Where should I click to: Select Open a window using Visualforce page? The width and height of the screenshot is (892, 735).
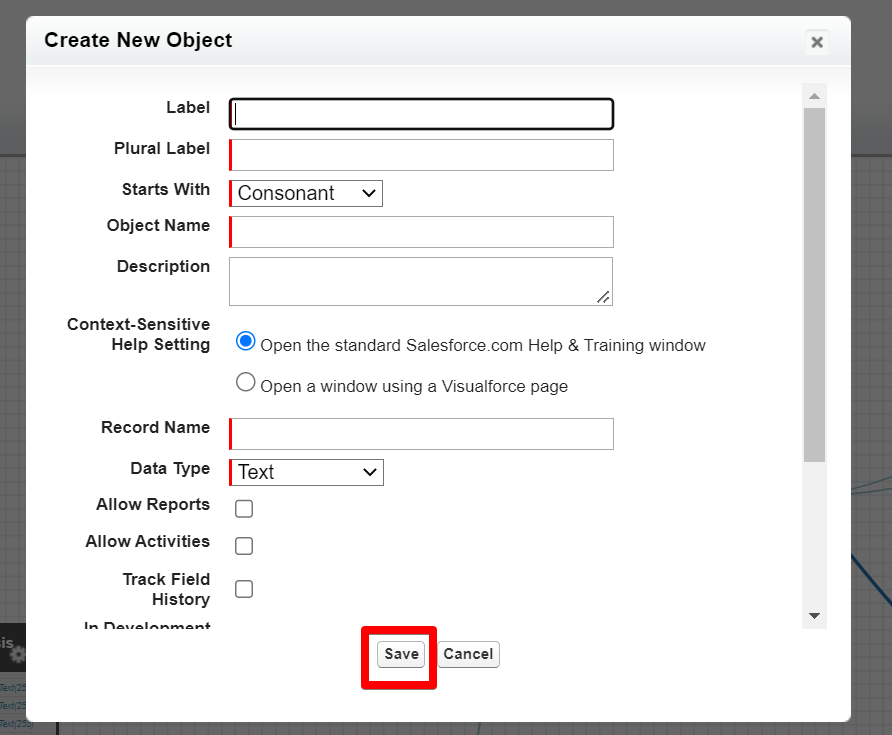coord(246,382)
